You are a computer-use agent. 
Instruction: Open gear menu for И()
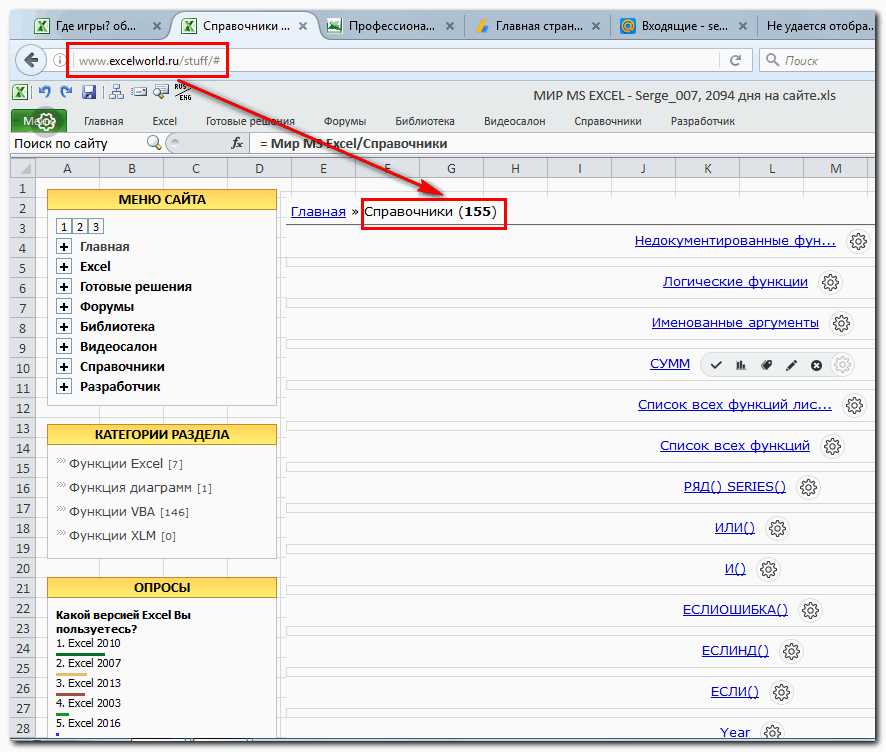pos(768,570)
